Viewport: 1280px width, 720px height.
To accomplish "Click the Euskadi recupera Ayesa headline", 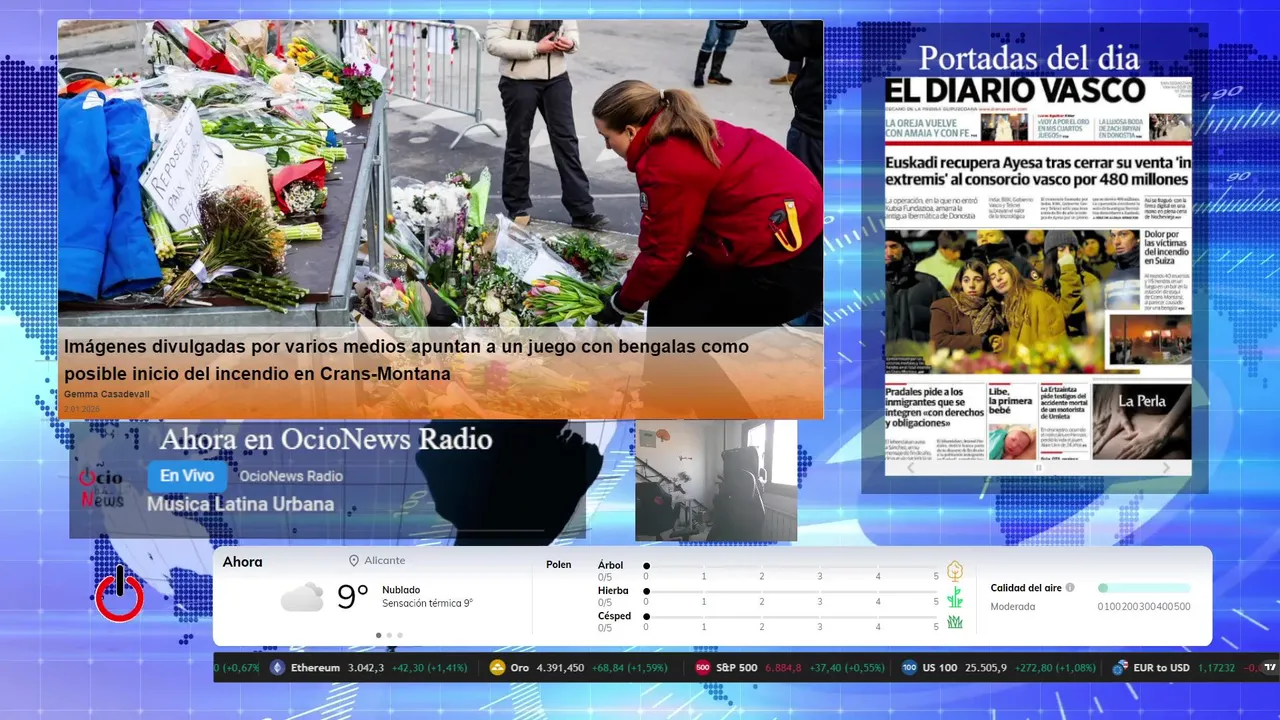I will (1038, 170).
